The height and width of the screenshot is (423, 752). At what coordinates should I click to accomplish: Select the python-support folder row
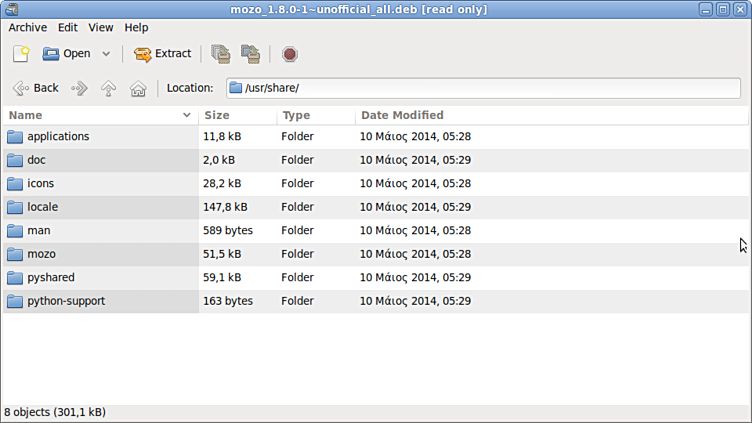(x=66, y=301)
